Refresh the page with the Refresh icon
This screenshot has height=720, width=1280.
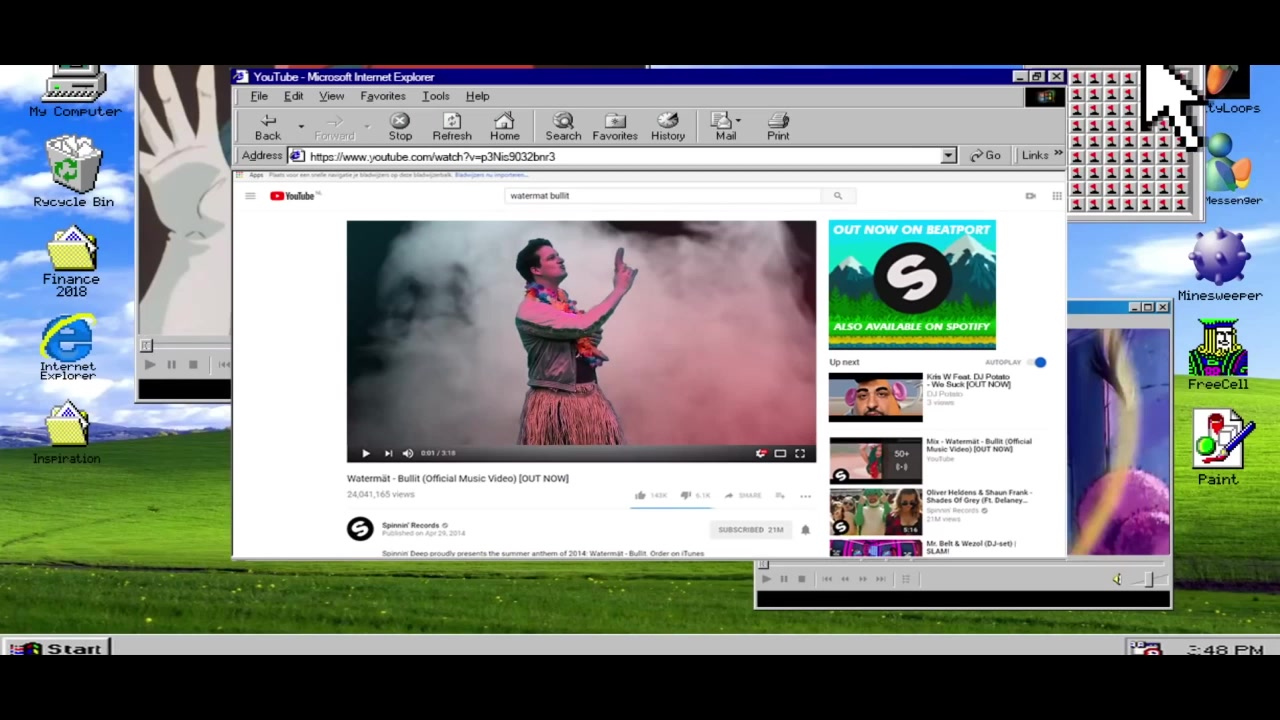(x=452, y=127)
